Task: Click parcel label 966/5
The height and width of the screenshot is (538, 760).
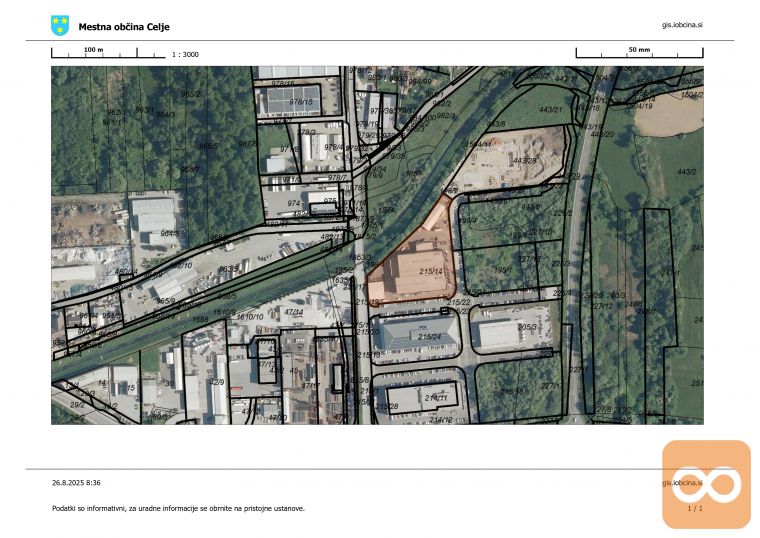Action: 209,146
